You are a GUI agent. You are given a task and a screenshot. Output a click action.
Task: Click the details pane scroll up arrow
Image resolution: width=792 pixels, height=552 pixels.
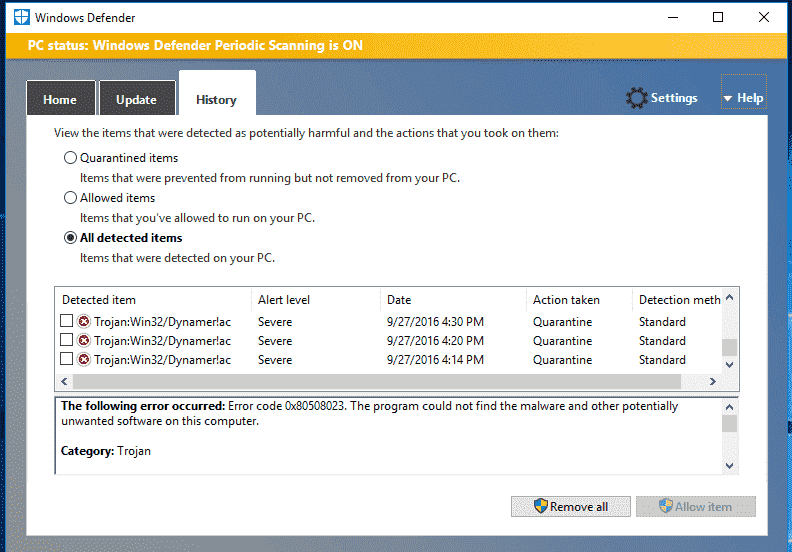point(729,407)
